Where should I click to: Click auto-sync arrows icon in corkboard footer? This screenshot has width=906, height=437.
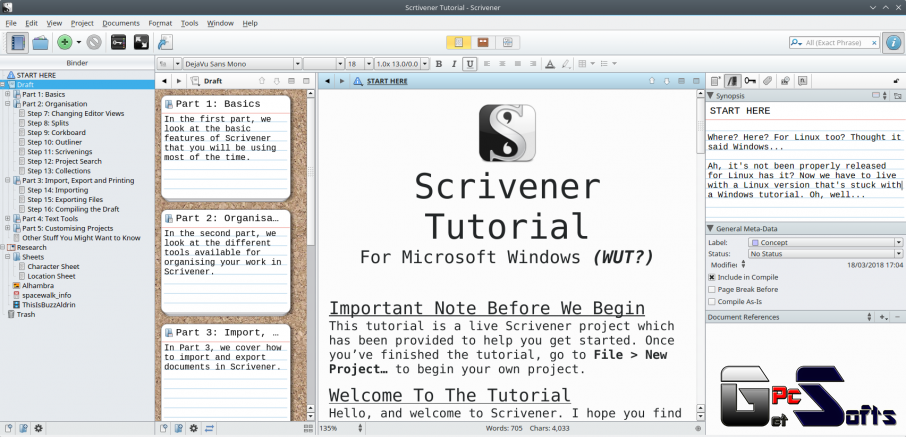[209, 428]
